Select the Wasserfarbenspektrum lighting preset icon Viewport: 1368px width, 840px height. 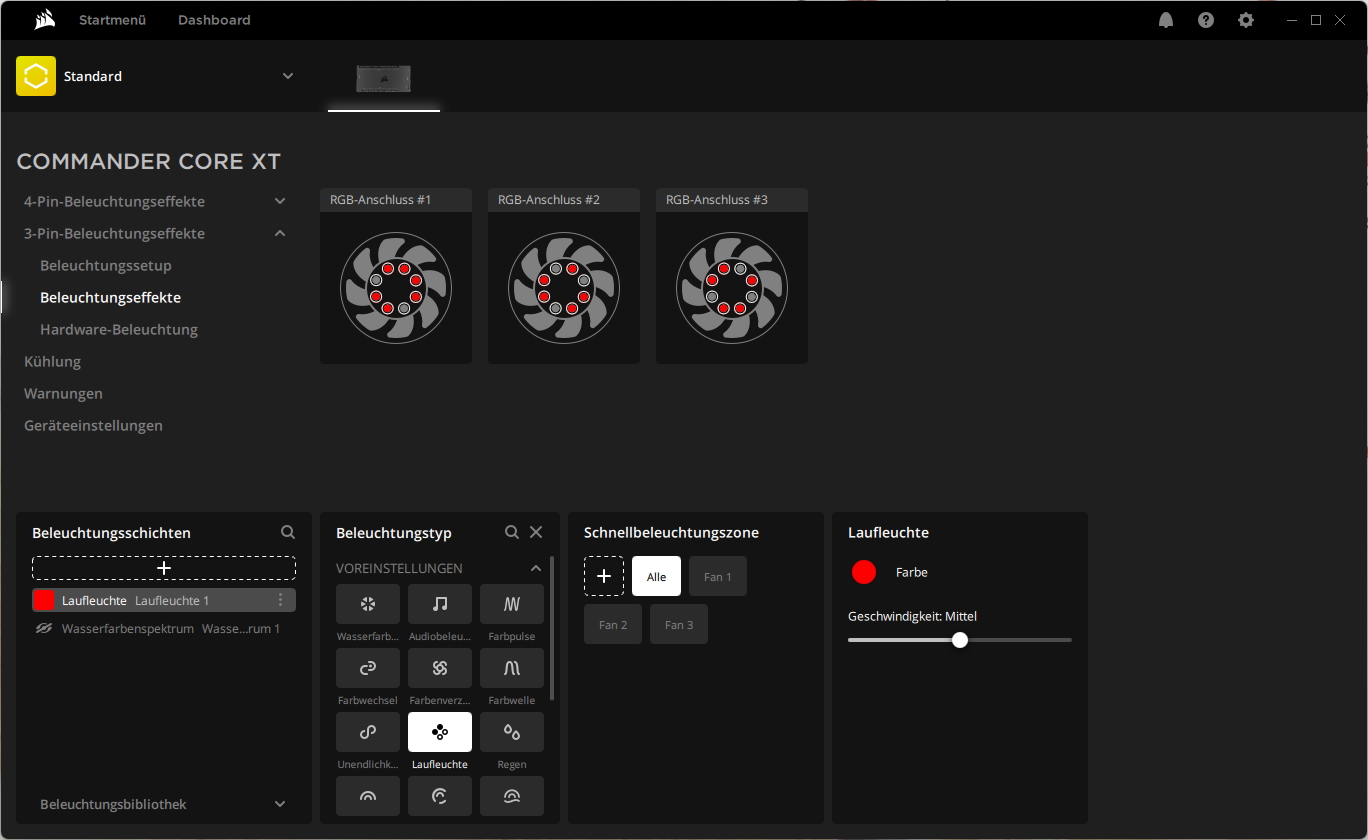coord(368,604)
